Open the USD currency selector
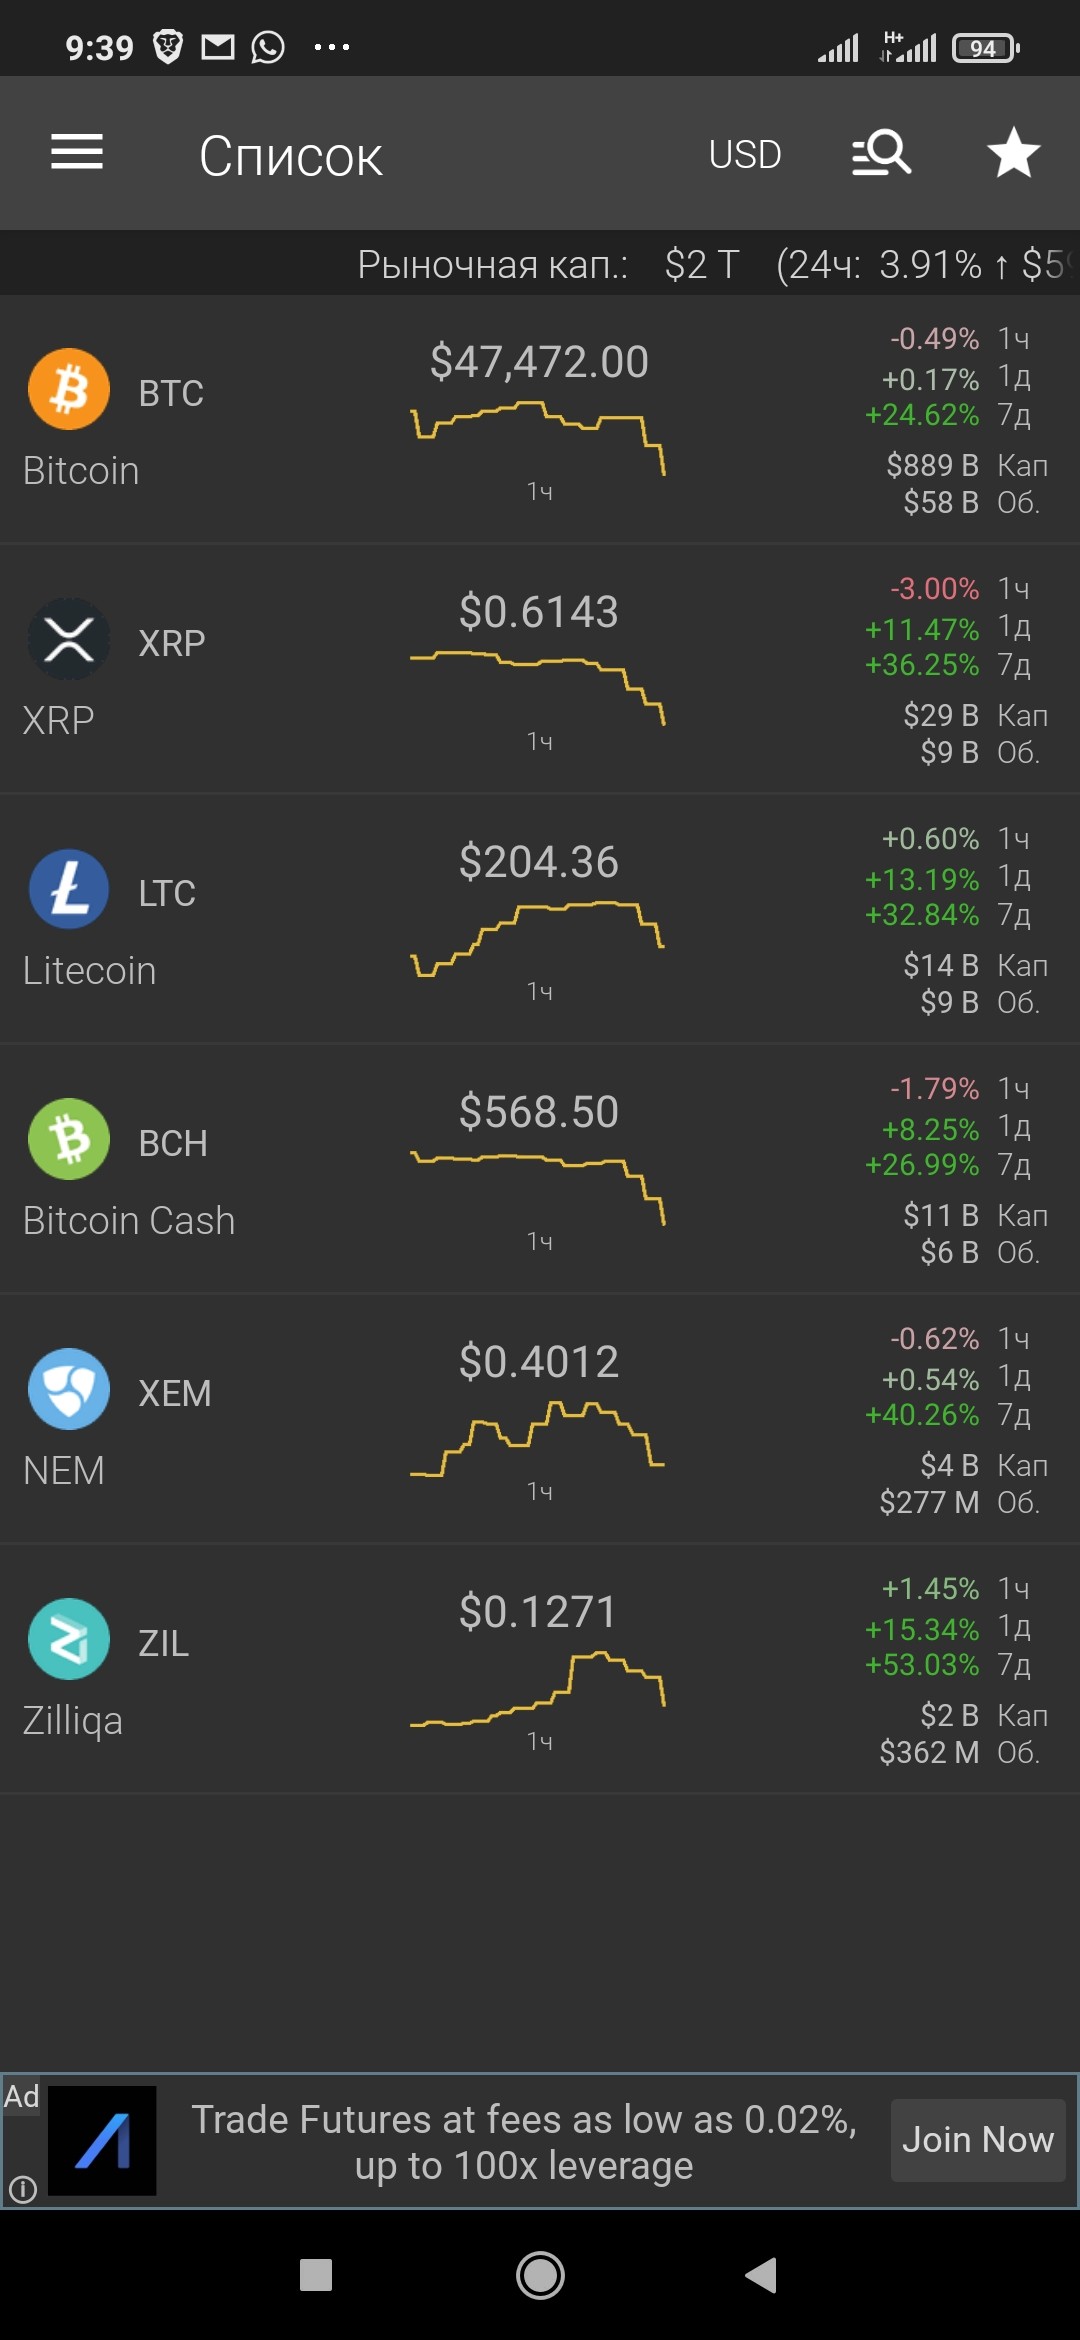This screenshot has width=1080, height=2340. 745,154
